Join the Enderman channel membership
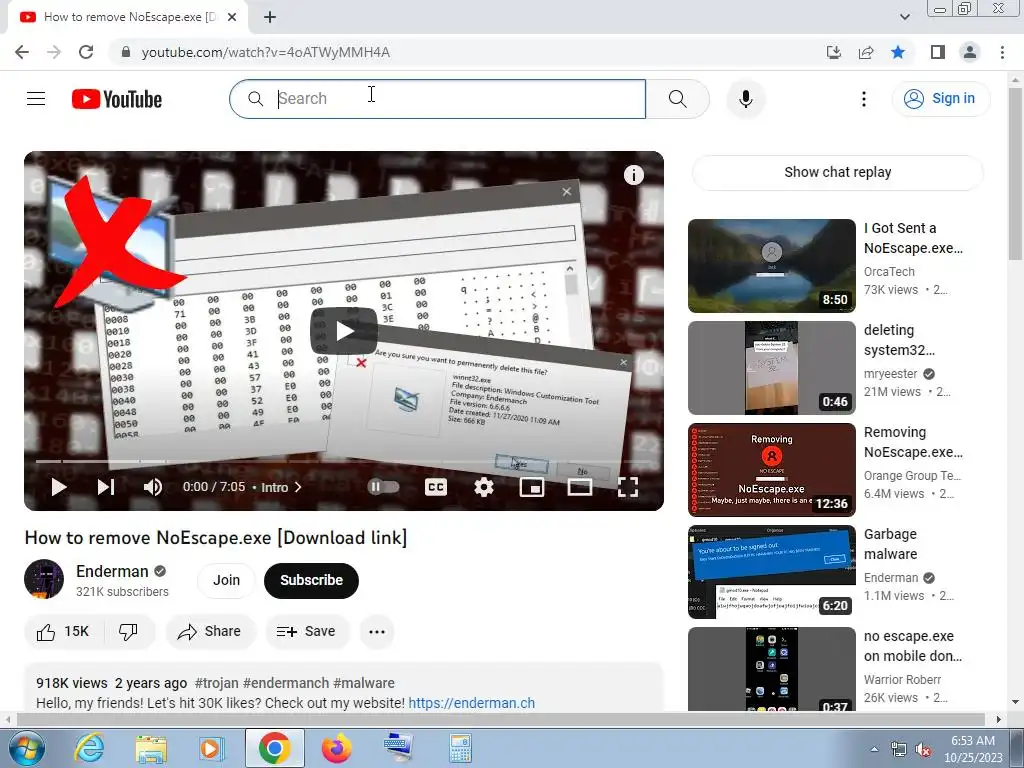1024x768 pixels. click(x=226, y=581)
